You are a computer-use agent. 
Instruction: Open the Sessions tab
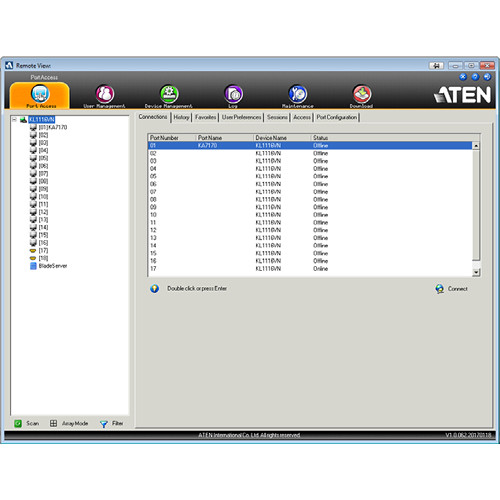277,117
